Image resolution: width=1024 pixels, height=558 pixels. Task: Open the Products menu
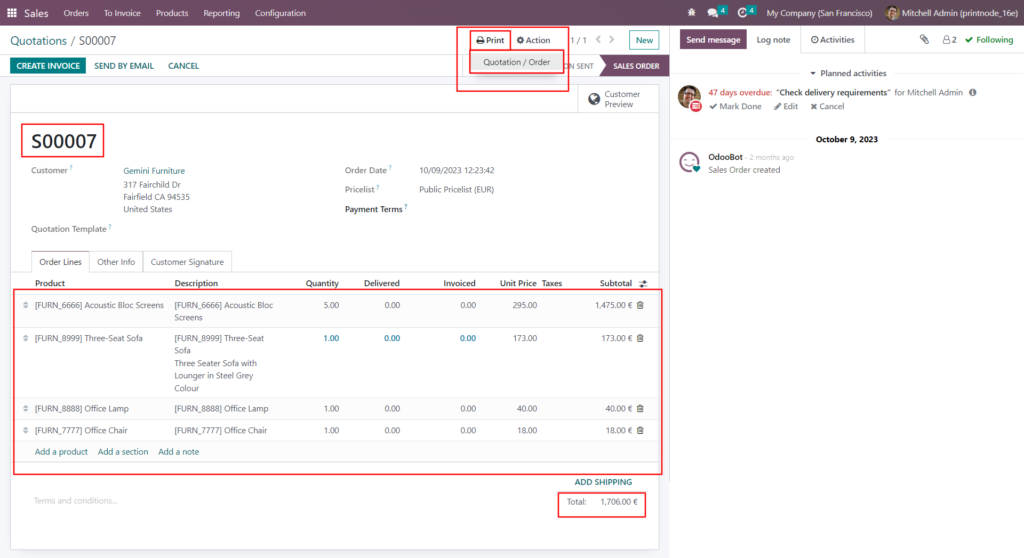coord(172,13)
